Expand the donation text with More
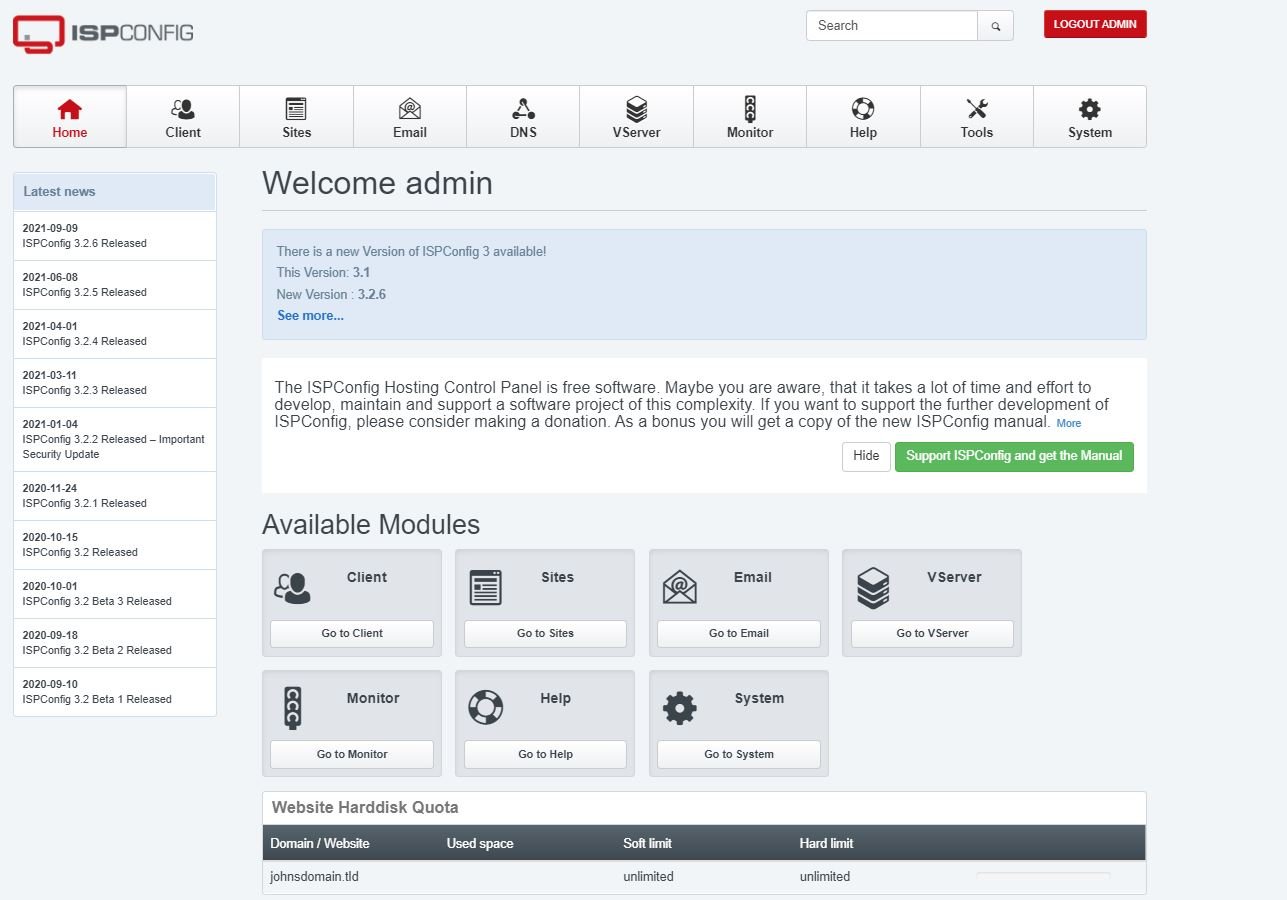1287x900 pixels. pyautogui.click(x=1069, y=423)
